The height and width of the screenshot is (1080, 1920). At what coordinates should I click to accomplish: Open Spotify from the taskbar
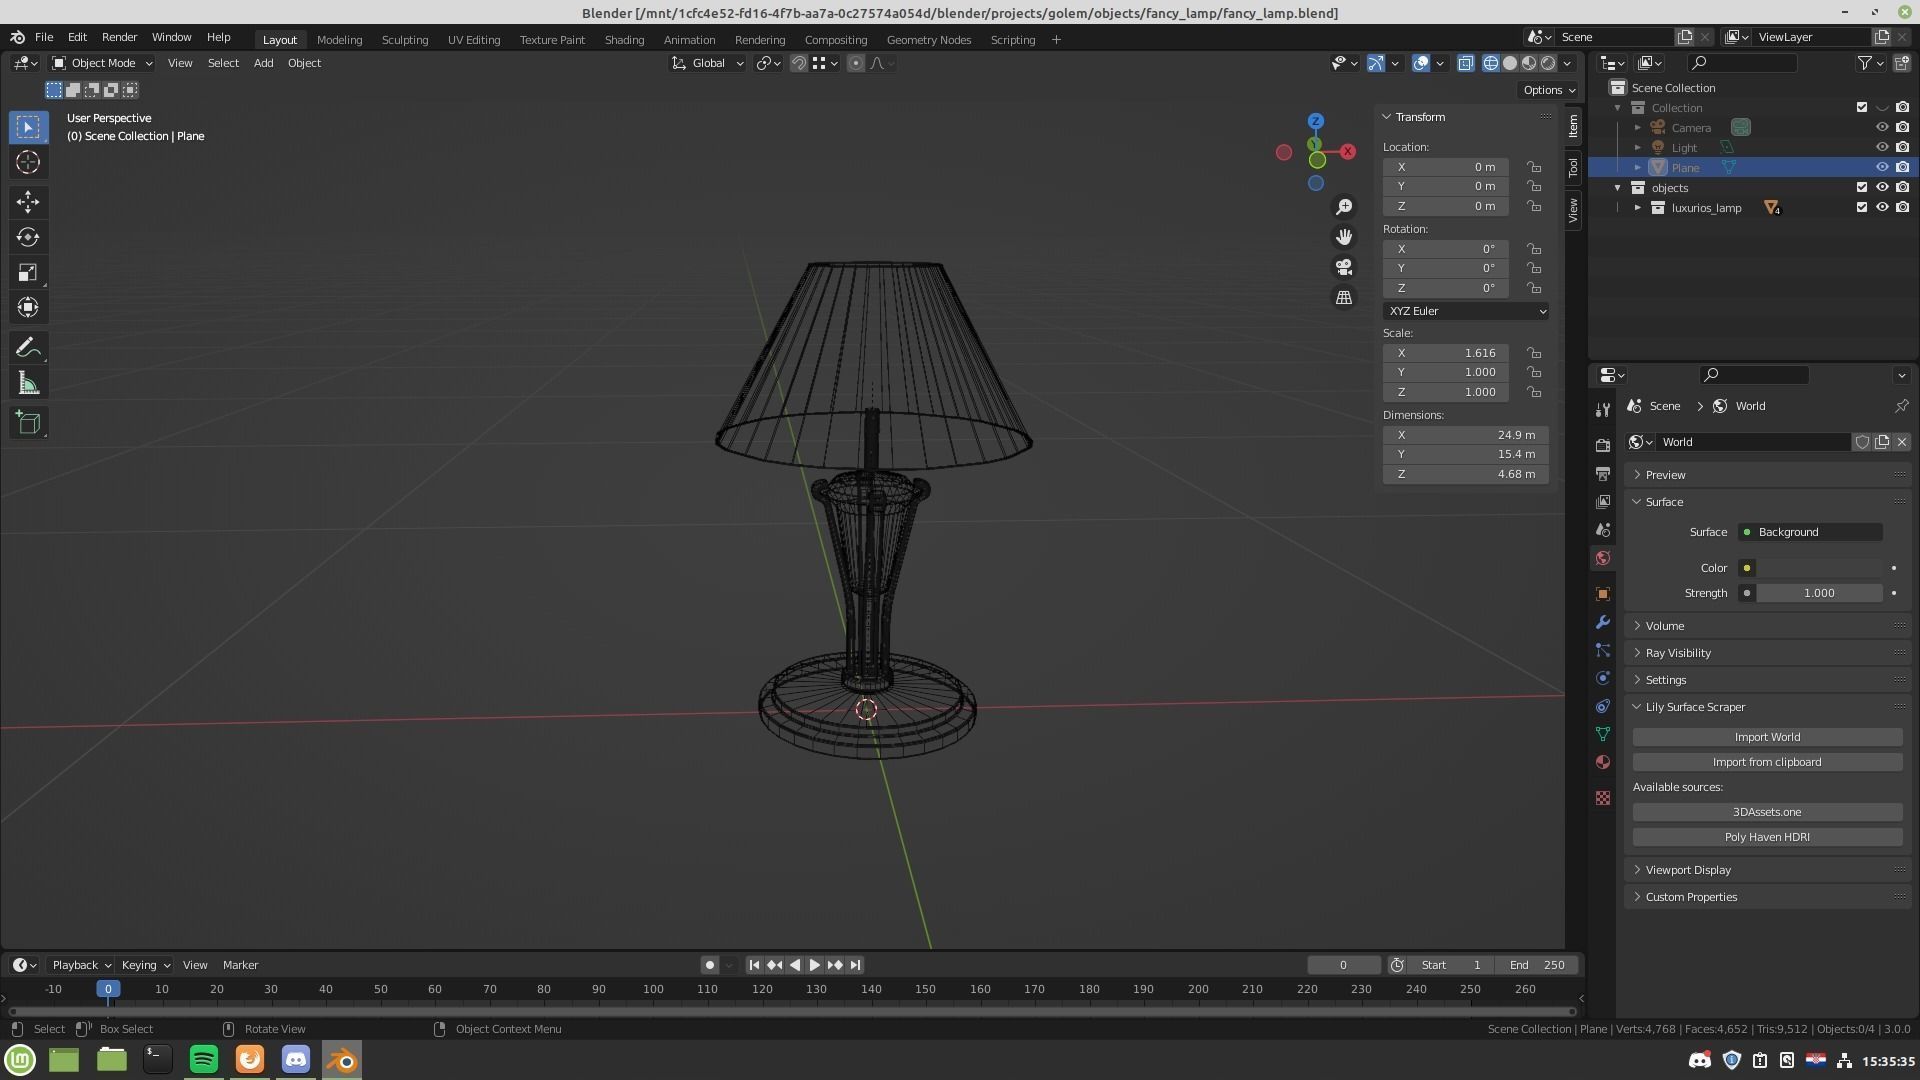[x=204, y=1060]
